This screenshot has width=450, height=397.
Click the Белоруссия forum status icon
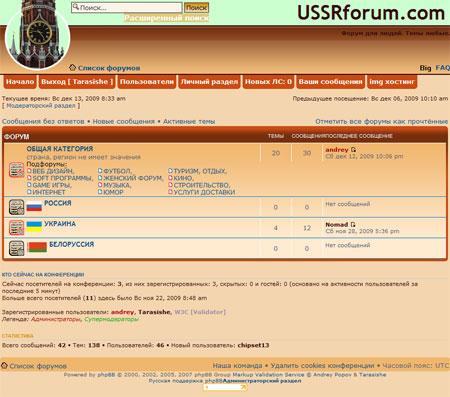click(x=16, y=248)
